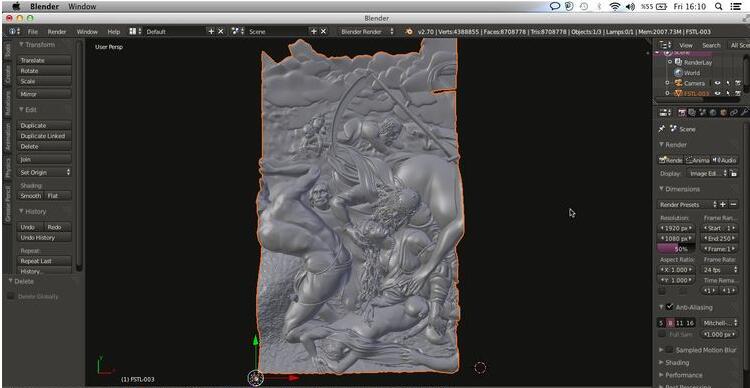The height and width of the screenshot is (388, 750).
Task: Open the Help menu
Action: click(114, 32)
